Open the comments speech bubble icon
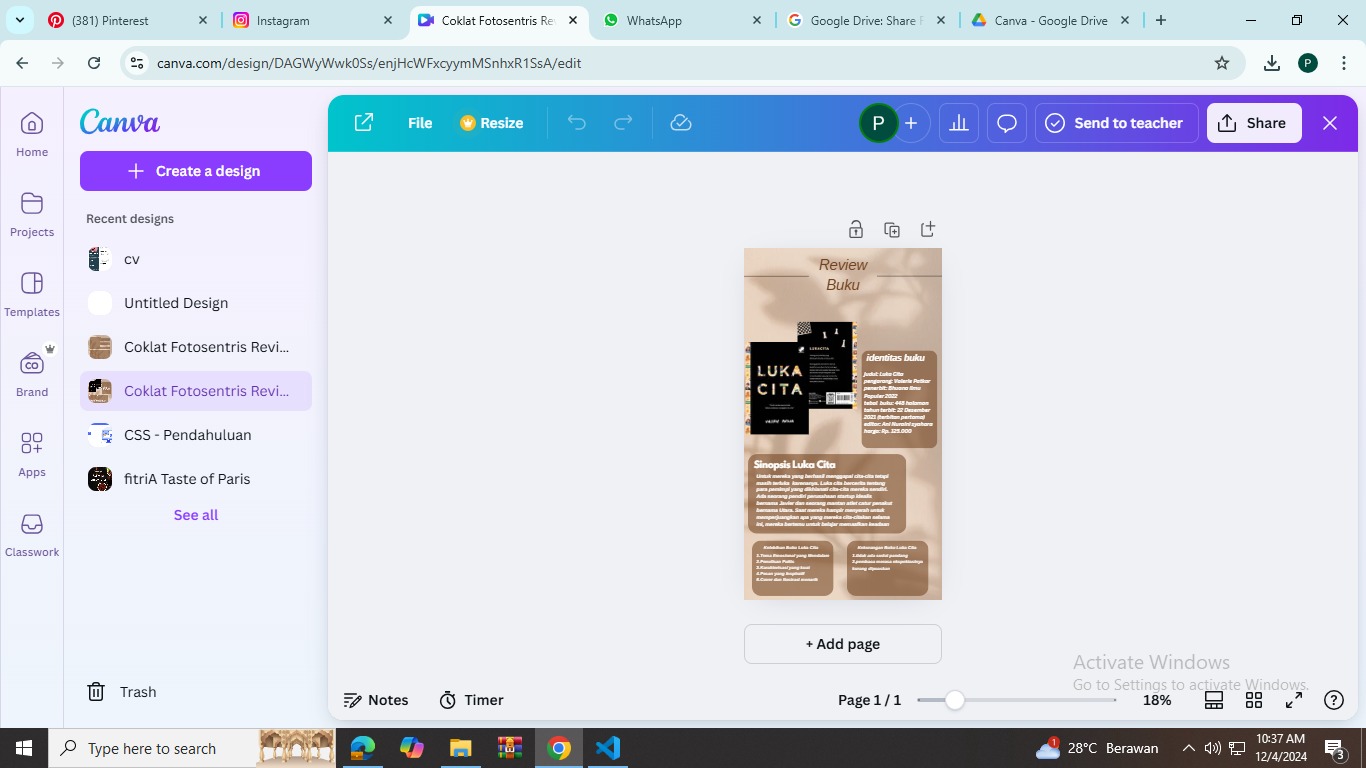 pos(1007,123)
